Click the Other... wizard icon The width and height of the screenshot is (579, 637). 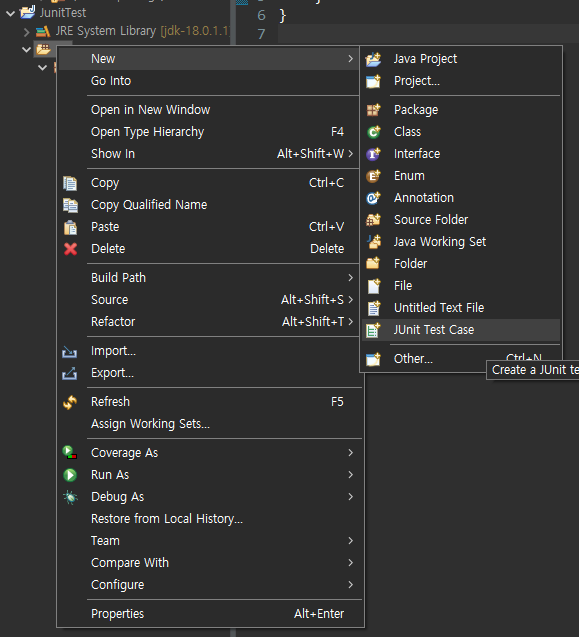click(x=373, y=359)
